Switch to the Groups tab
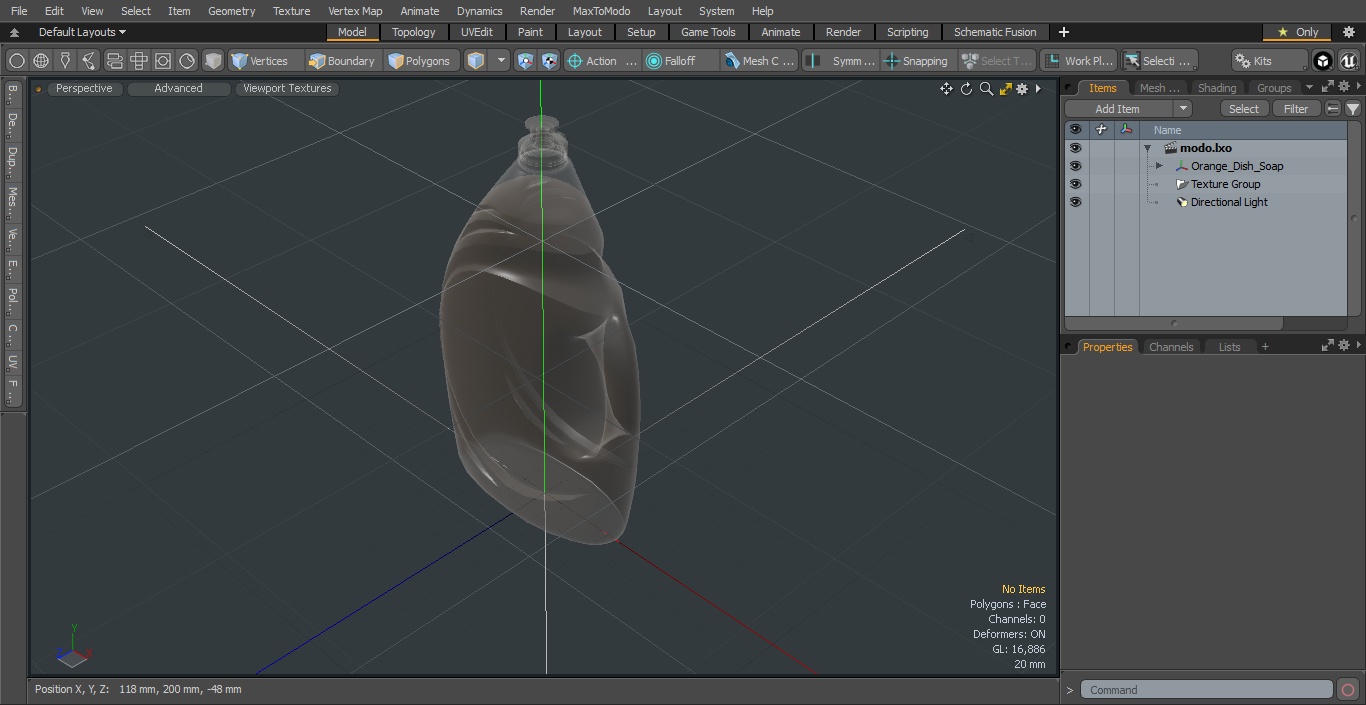1366x705 pixels. [1274, 88]
